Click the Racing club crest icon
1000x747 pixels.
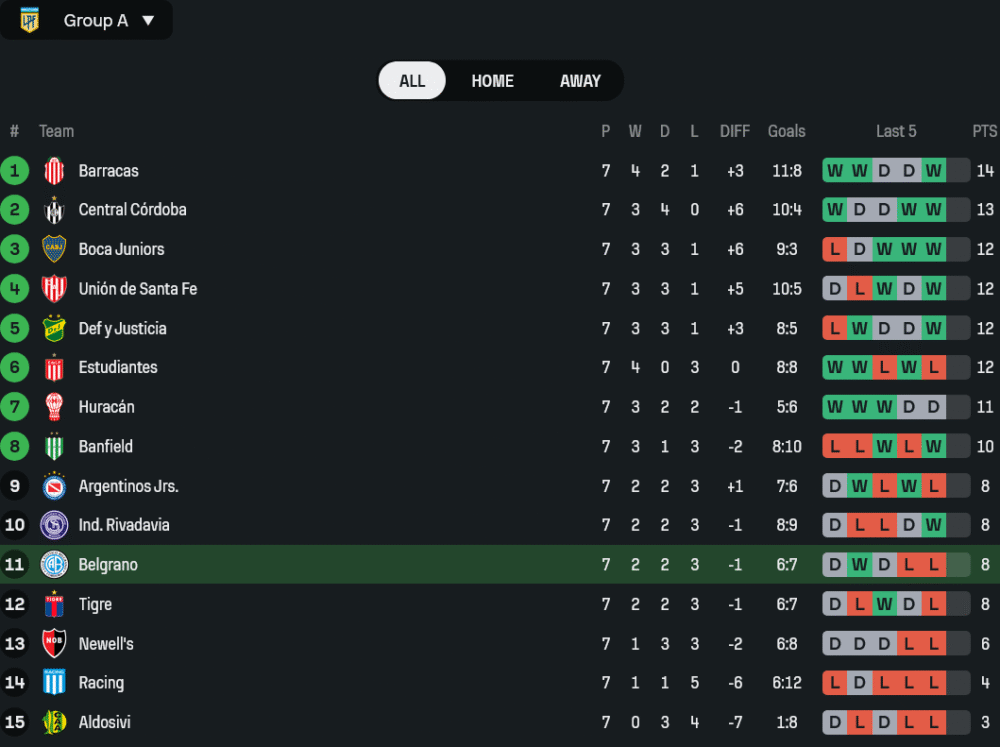pos(54,683)
